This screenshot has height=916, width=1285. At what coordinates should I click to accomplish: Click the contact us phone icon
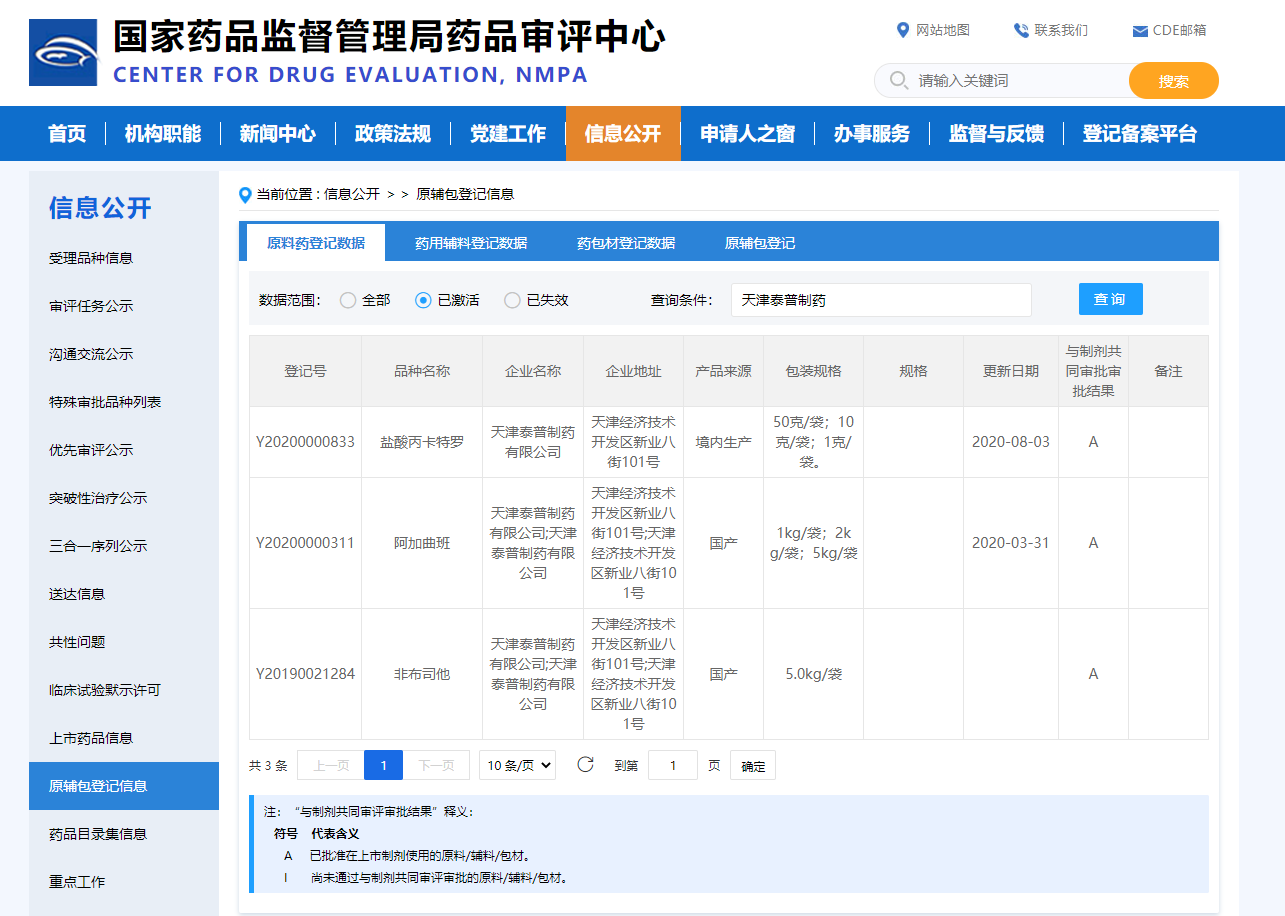point(1021,30)
